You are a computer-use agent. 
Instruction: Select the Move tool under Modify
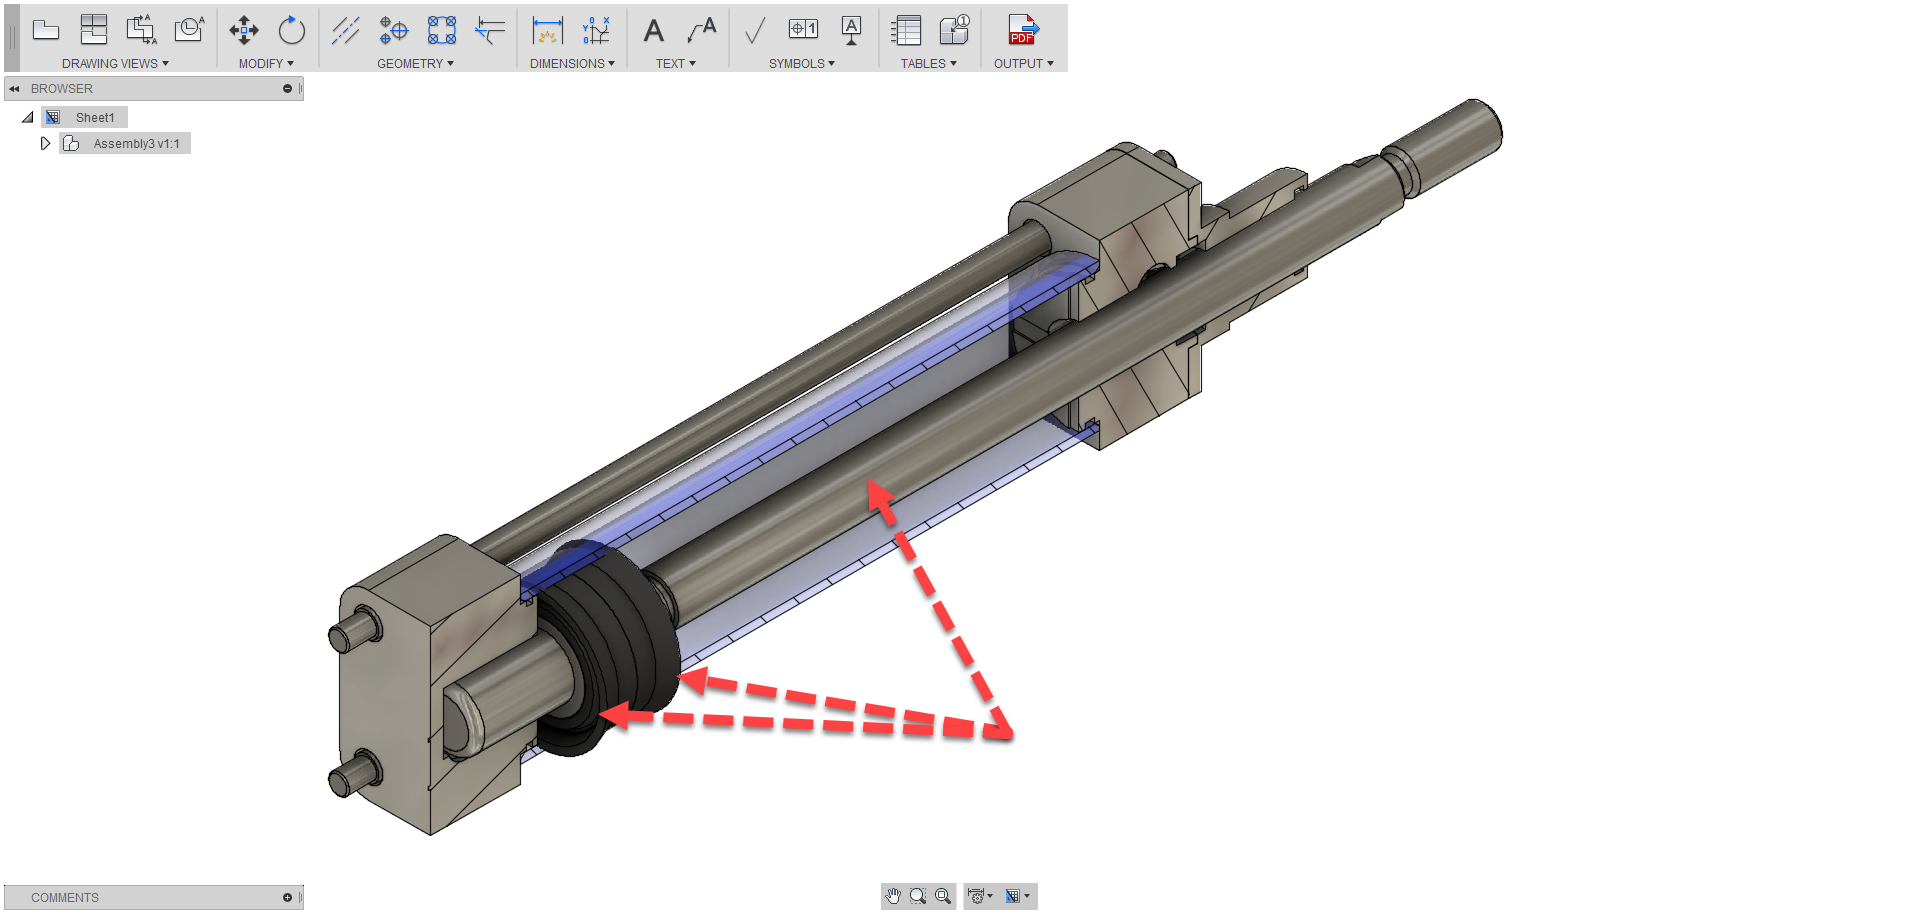[x=243, y=30]
